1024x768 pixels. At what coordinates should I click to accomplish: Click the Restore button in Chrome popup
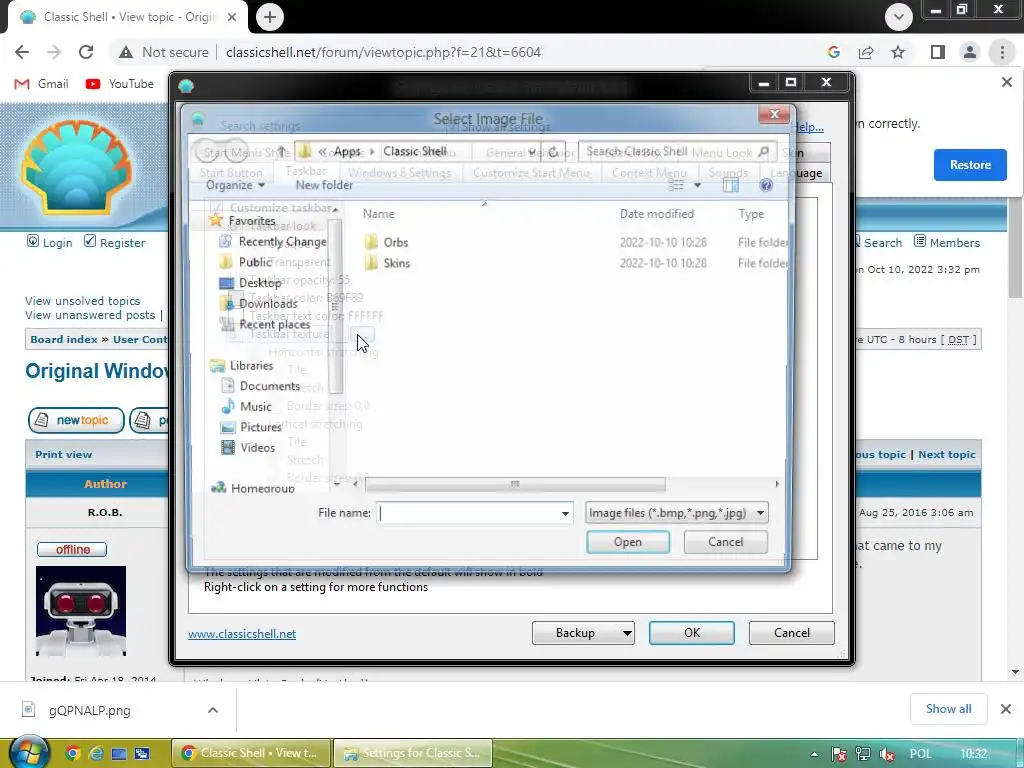[970, 165]
